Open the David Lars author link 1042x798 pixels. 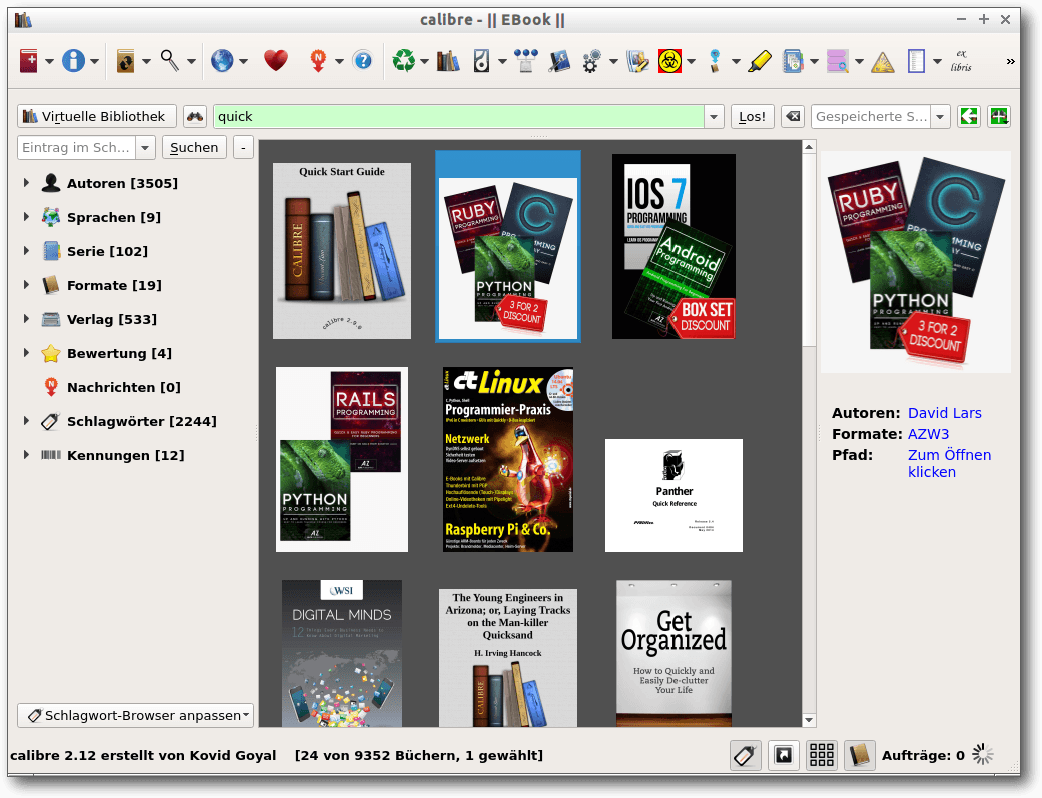point(944,413)
